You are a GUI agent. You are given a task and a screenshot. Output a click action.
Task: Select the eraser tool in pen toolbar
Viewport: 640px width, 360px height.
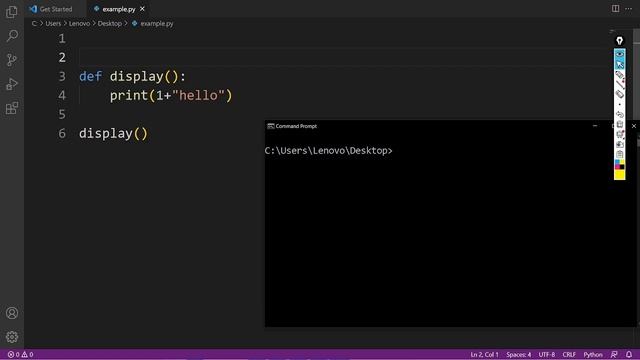pyautogui.click(x=620, y=94)
